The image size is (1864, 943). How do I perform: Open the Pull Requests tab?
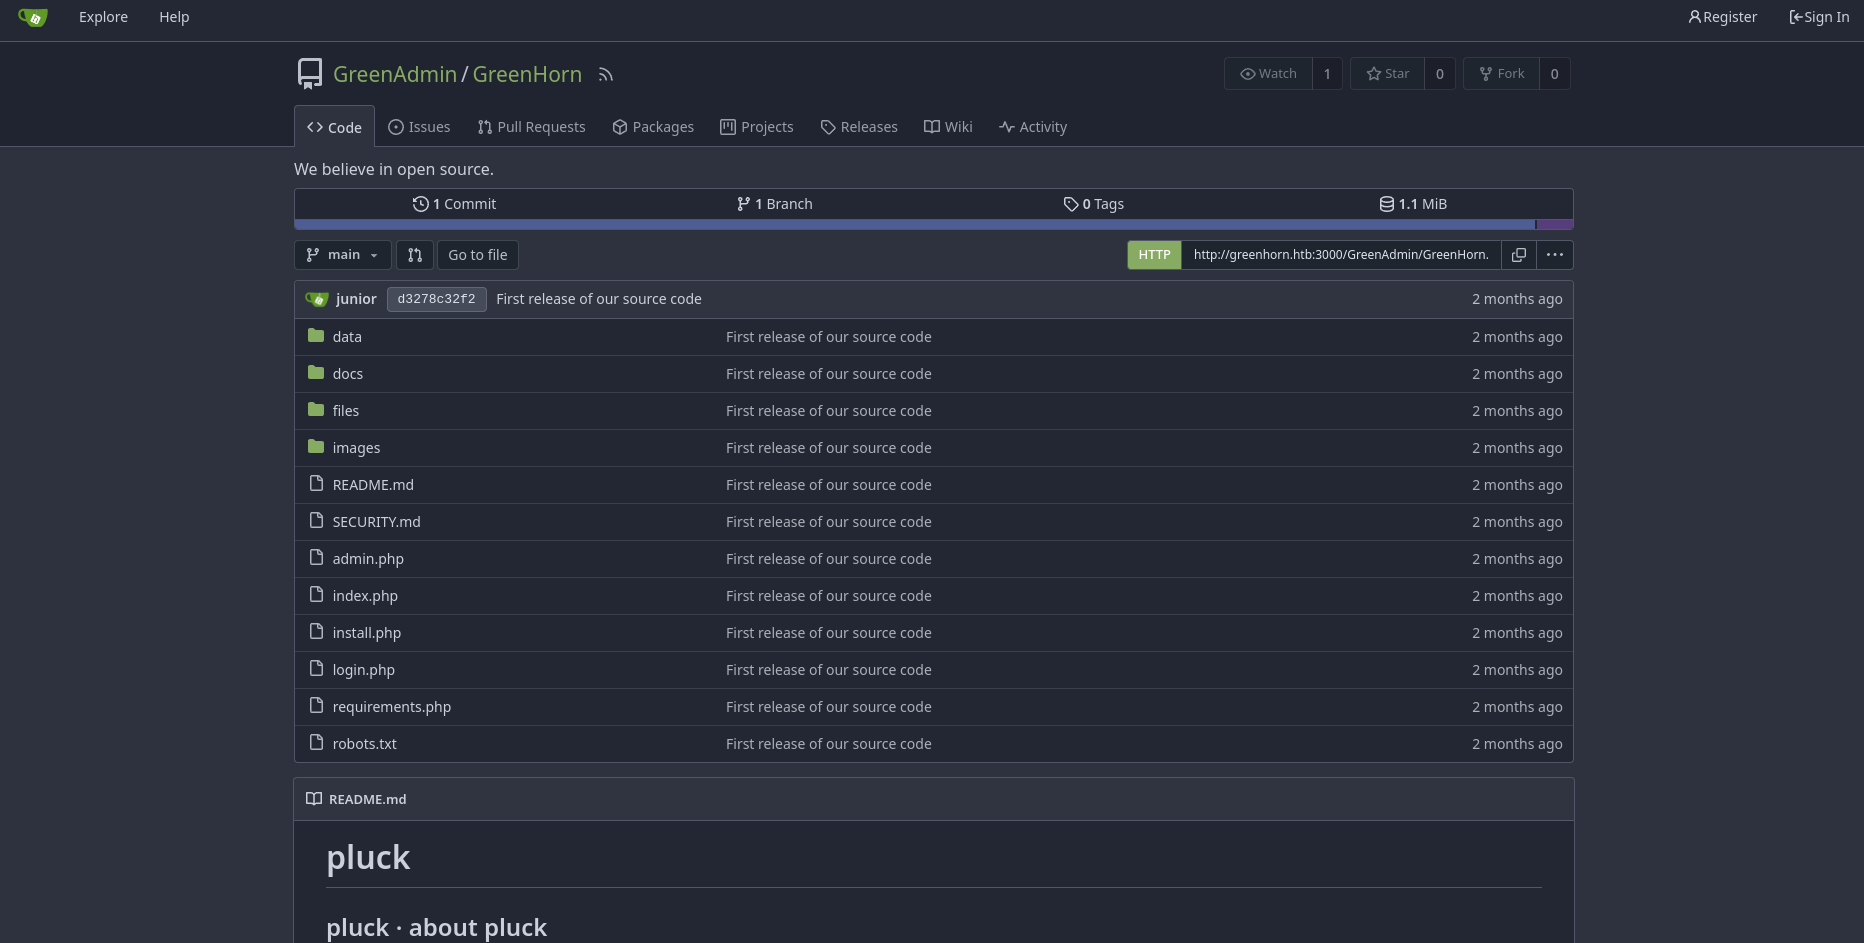pyautogui.click(x=531, y=127)
